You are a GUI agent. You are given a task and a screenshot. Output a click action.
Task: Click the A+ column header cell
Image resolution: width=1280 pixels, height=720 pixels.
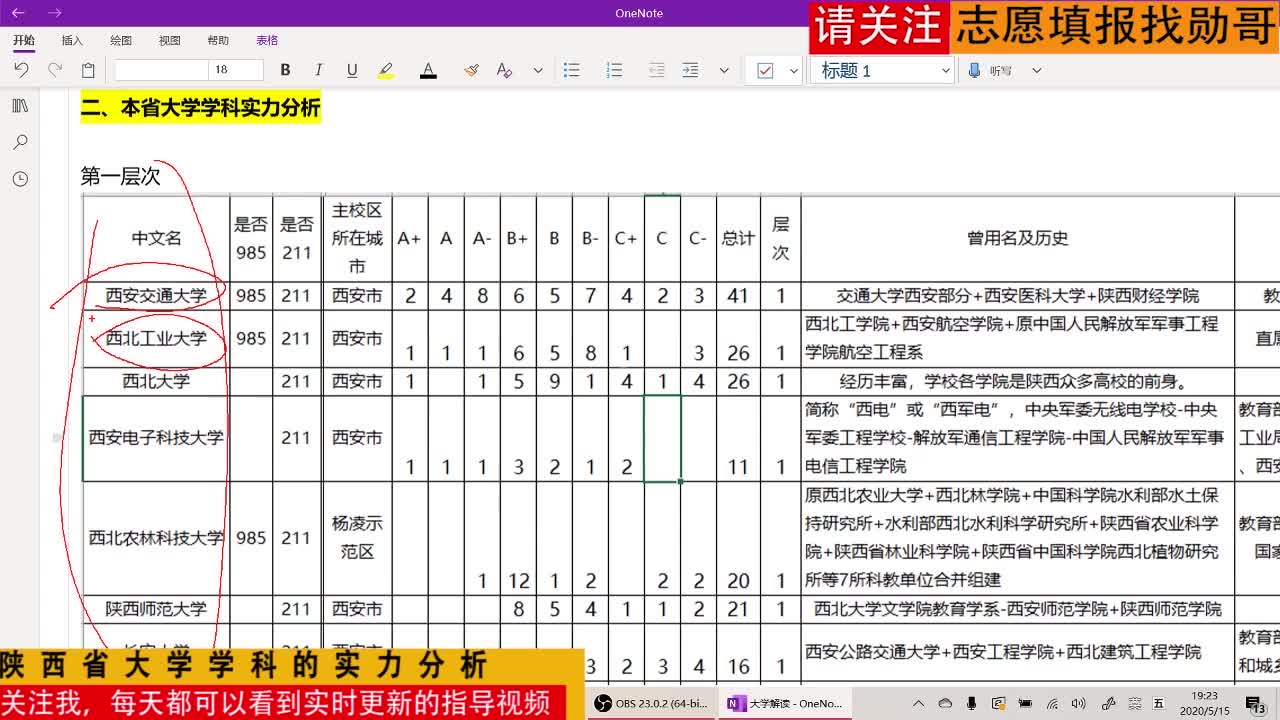(409, 238)
